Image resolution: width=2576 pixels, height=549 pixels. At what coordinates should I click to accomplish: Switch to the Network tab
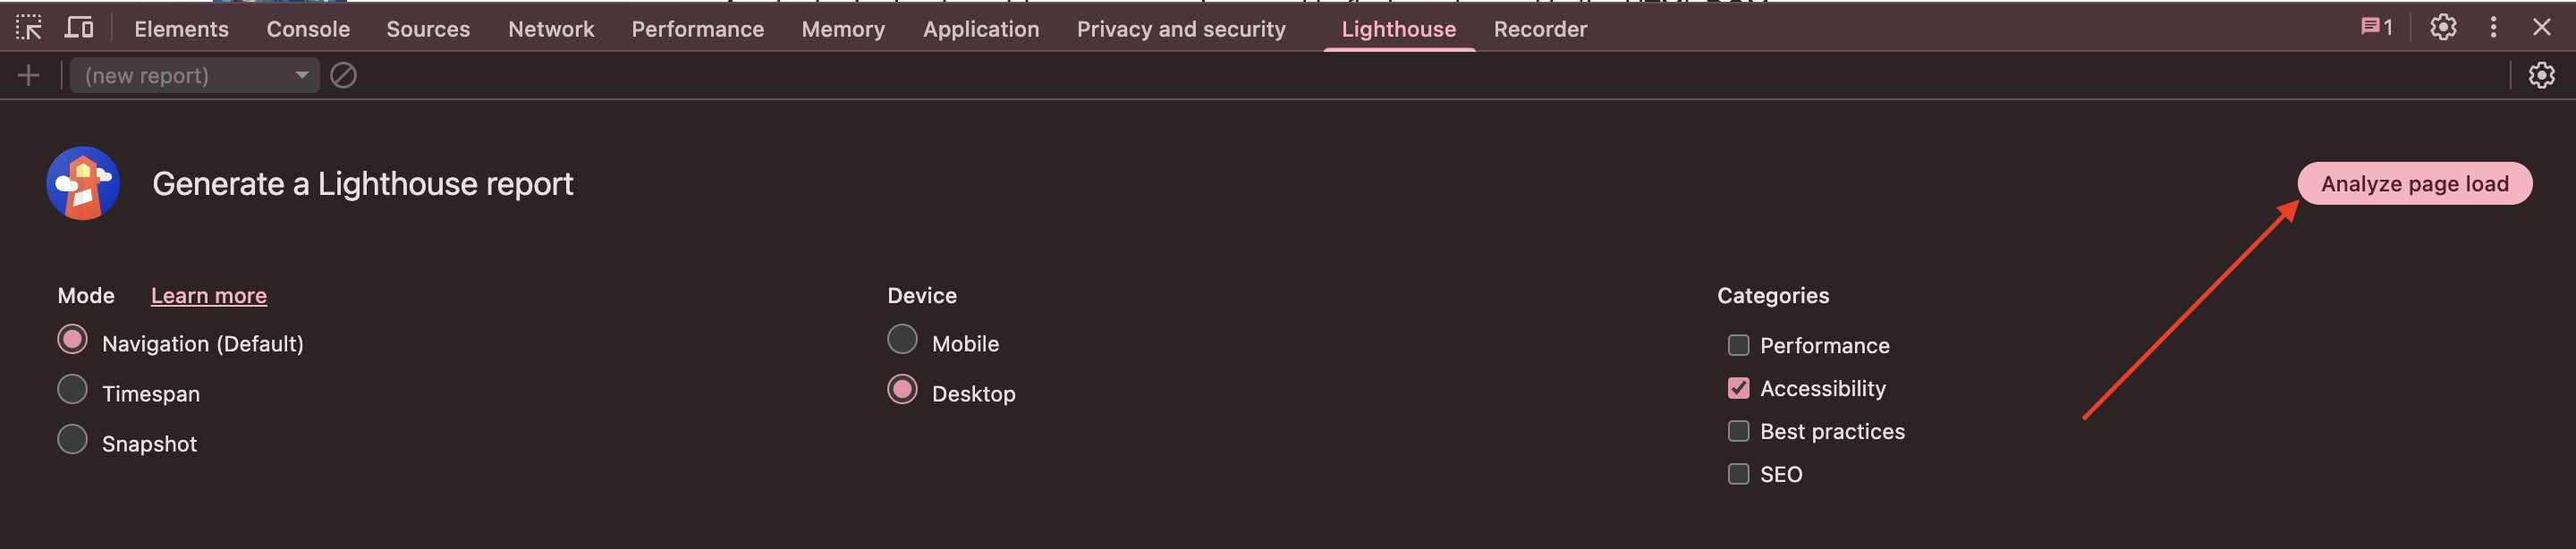[551, 29]
